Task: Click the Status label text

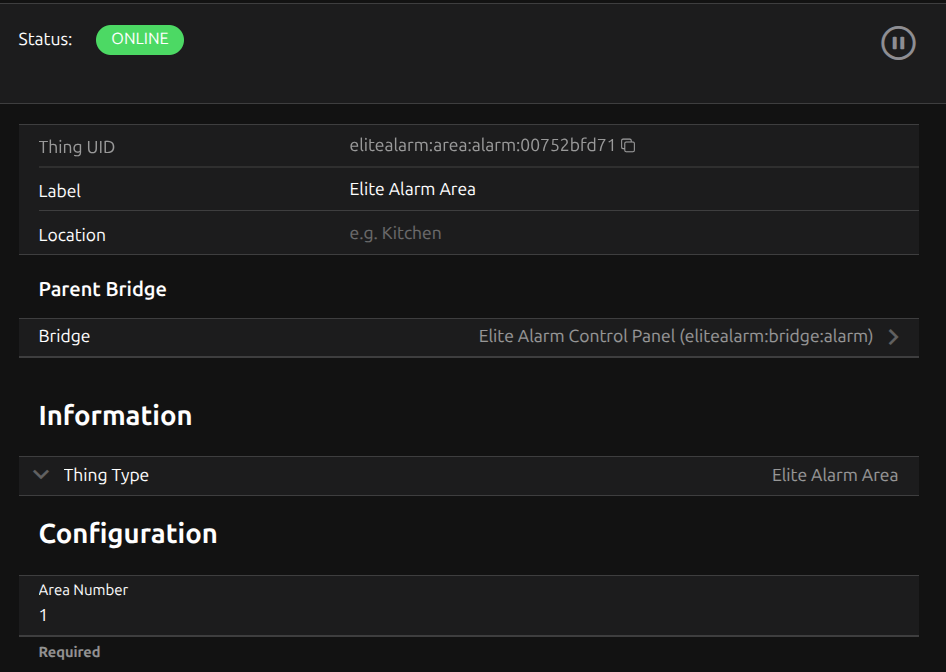Action: tap(46, 40)
